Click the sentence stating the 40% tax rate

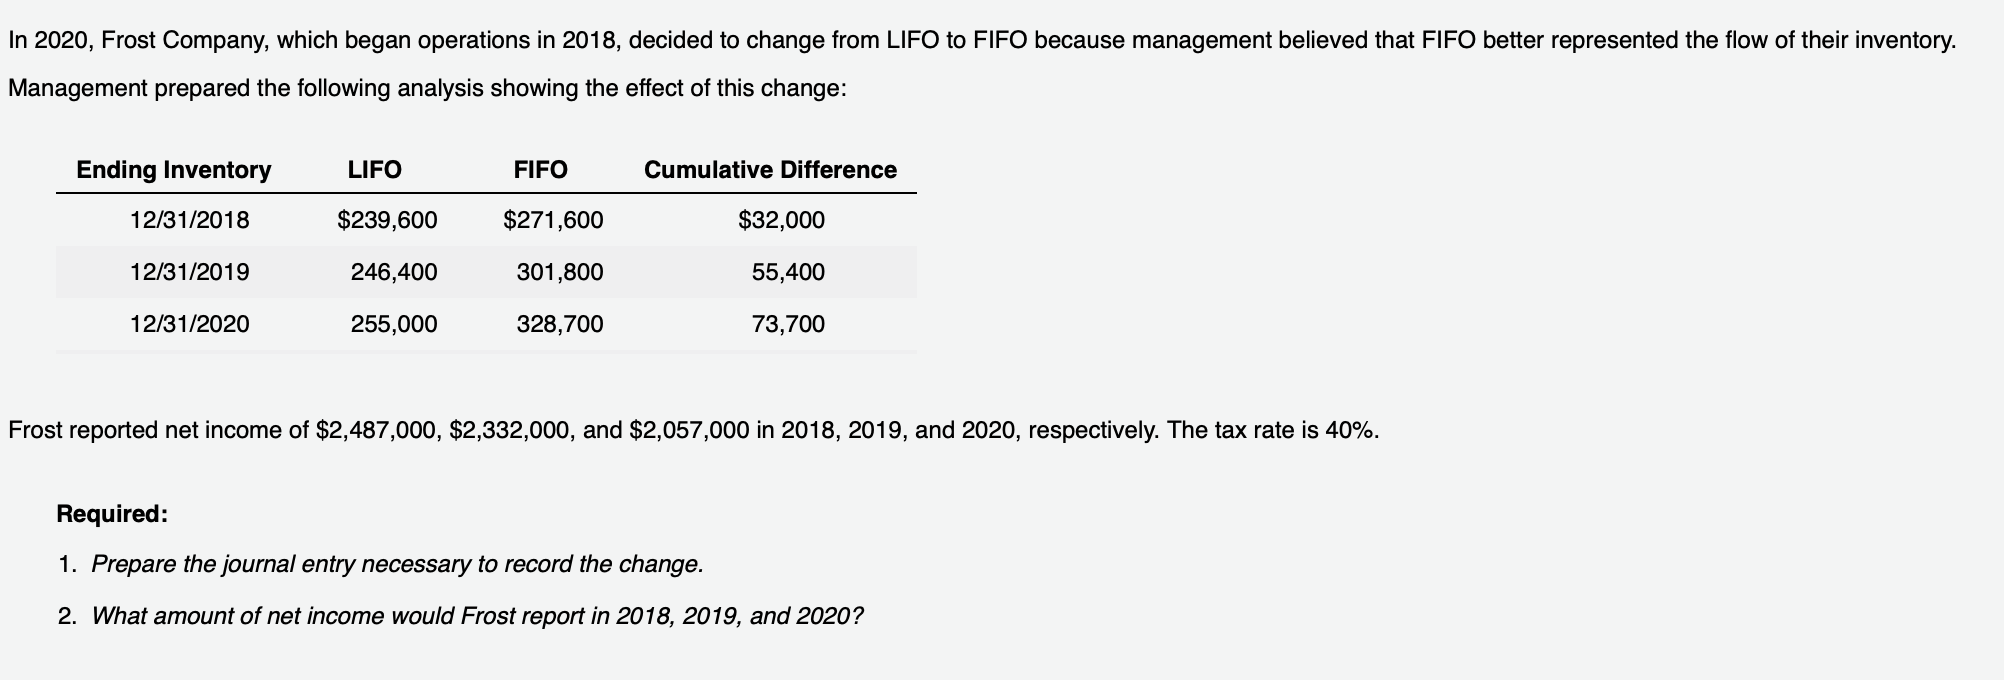[x=1273, y=431]
